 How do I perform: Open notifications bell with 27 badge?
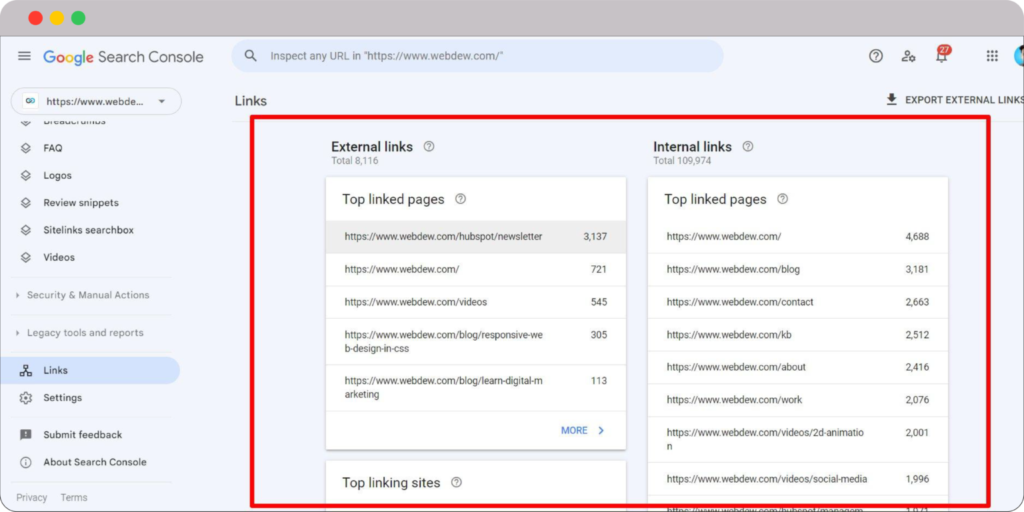pyautogui.click(x=942, y=55)
